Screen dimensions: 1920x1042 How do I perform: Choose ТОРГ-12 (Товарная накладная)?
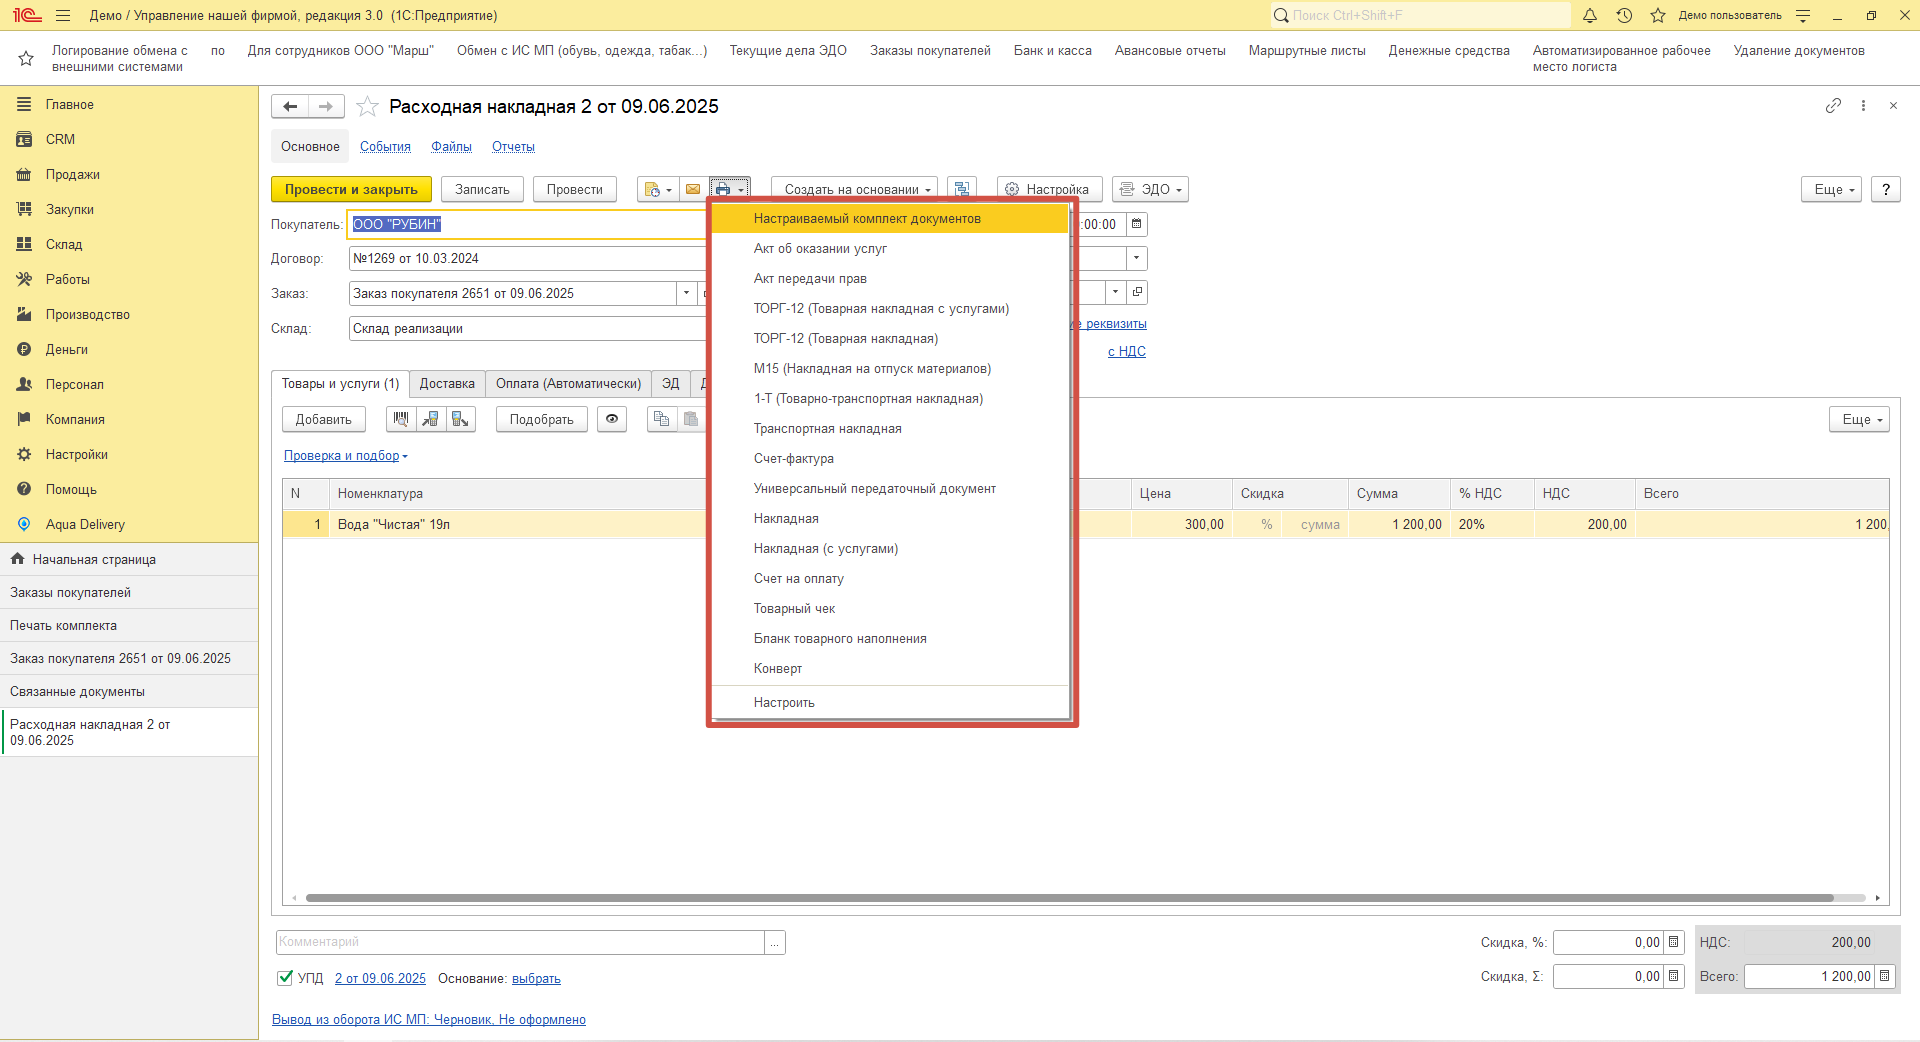tap(890, 338)
